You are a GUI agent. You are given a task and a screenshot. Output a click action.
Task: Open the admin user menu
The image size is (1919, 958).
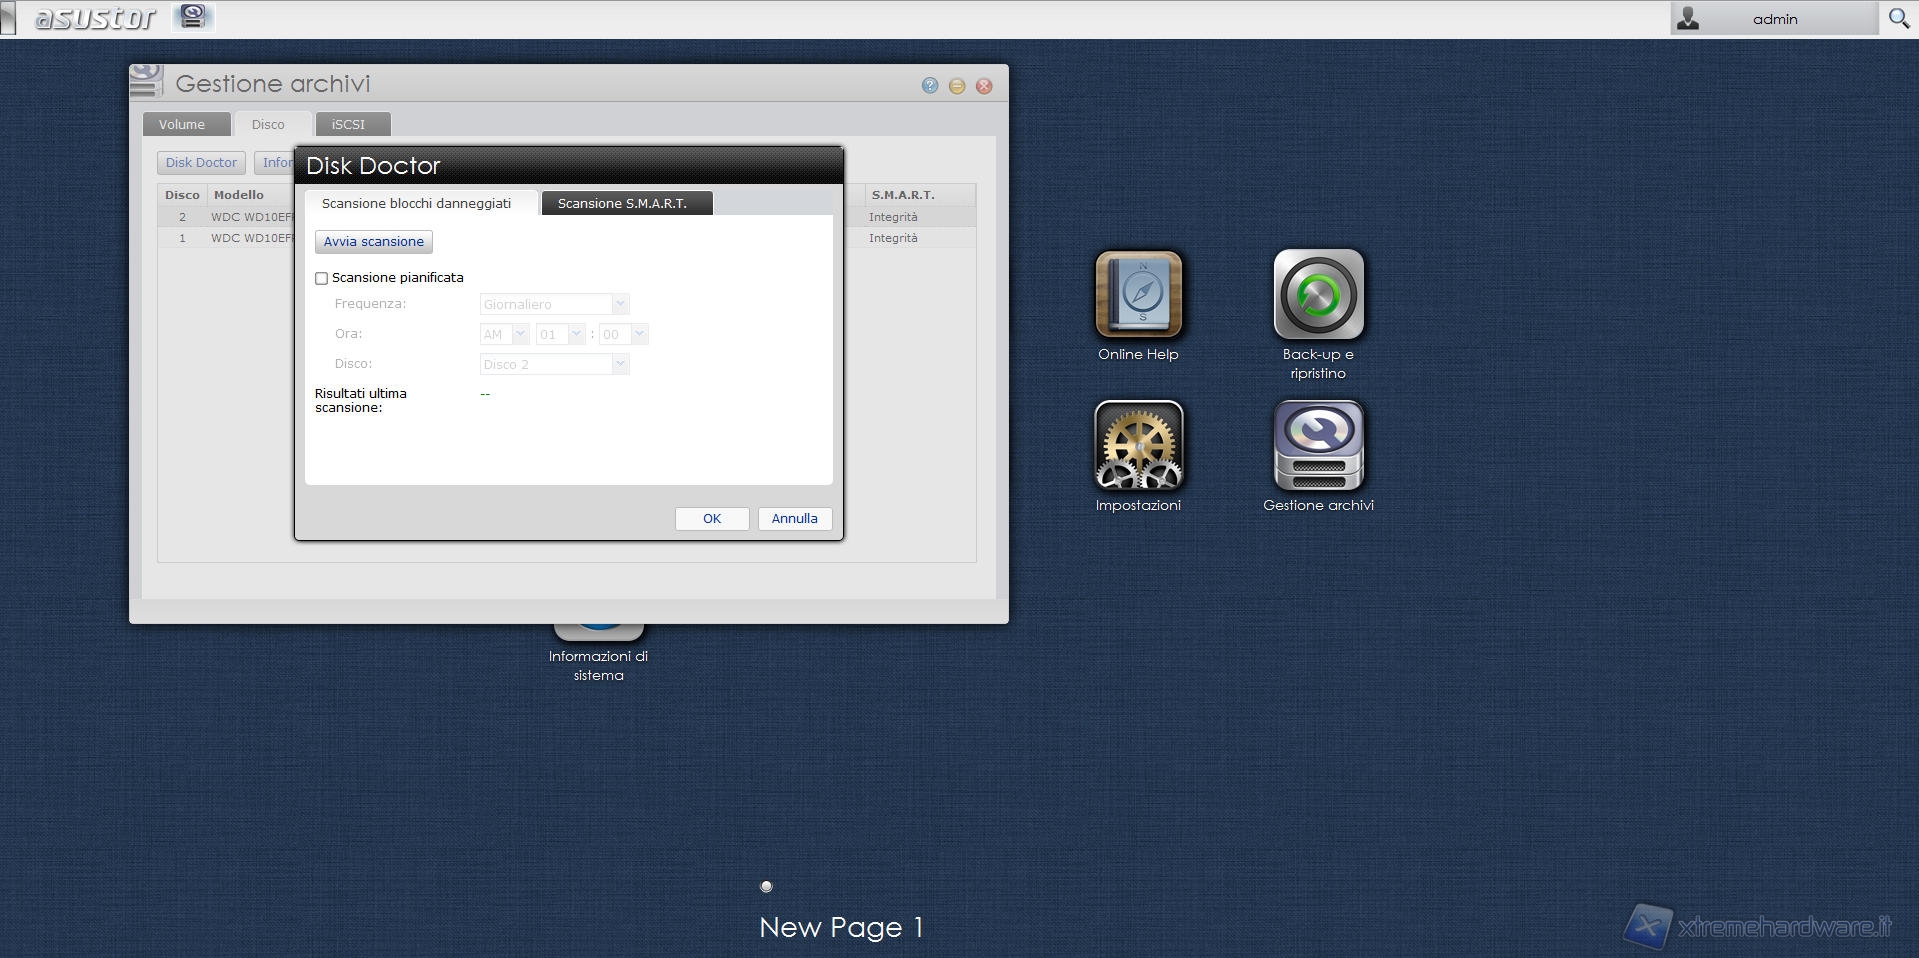click(x=1773, y=19)
